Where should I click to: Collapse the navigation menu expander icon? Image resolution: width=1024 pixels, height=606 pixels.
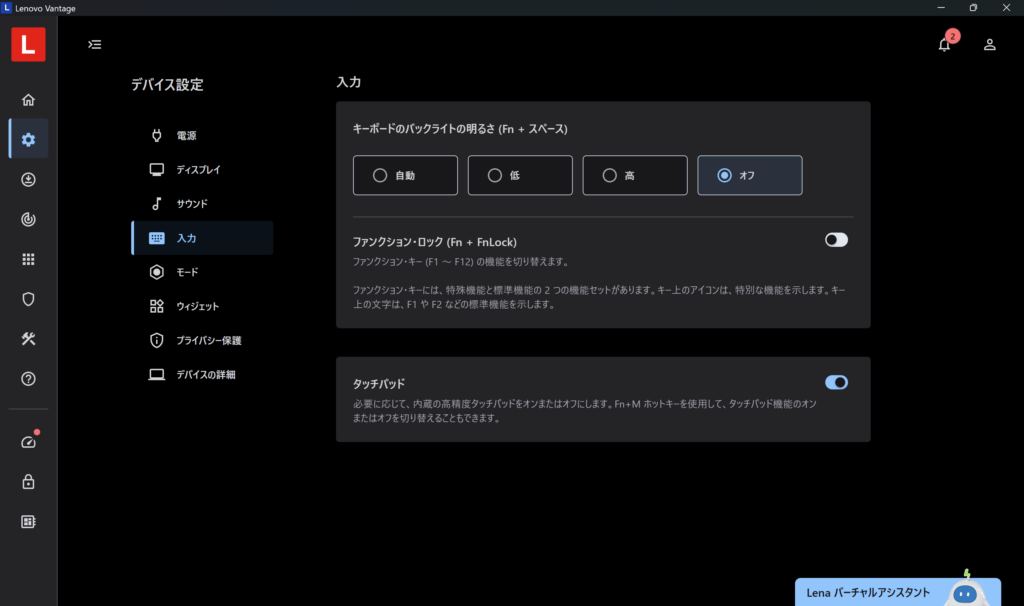(x=94, y=44)
